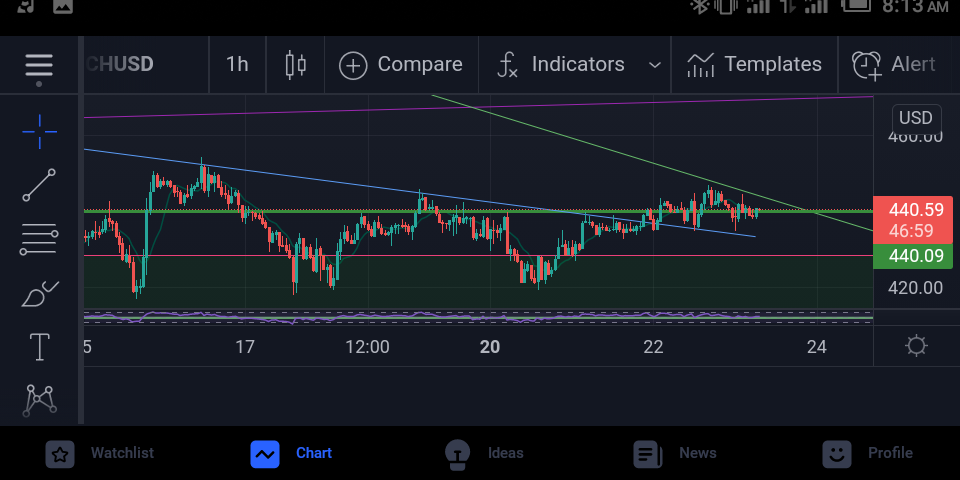
Task: Open the hamburger menu icon
Action: point(39,69)
